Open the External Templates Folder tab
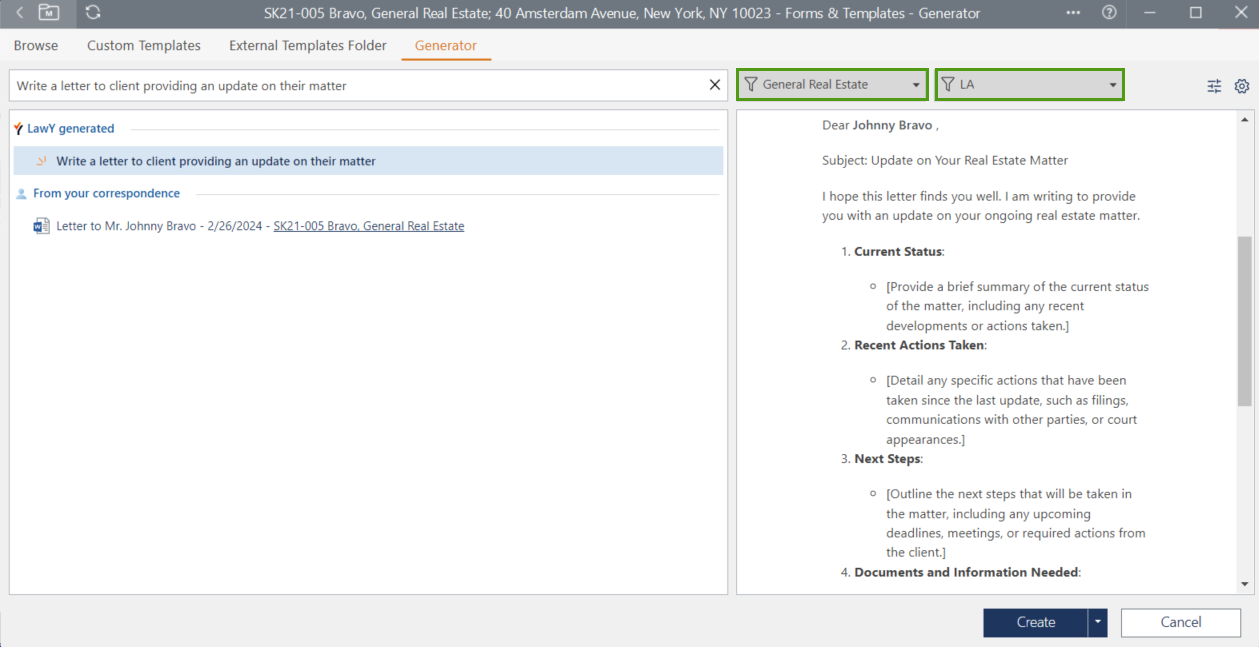 pyautogui.click(x=308, y=46)
